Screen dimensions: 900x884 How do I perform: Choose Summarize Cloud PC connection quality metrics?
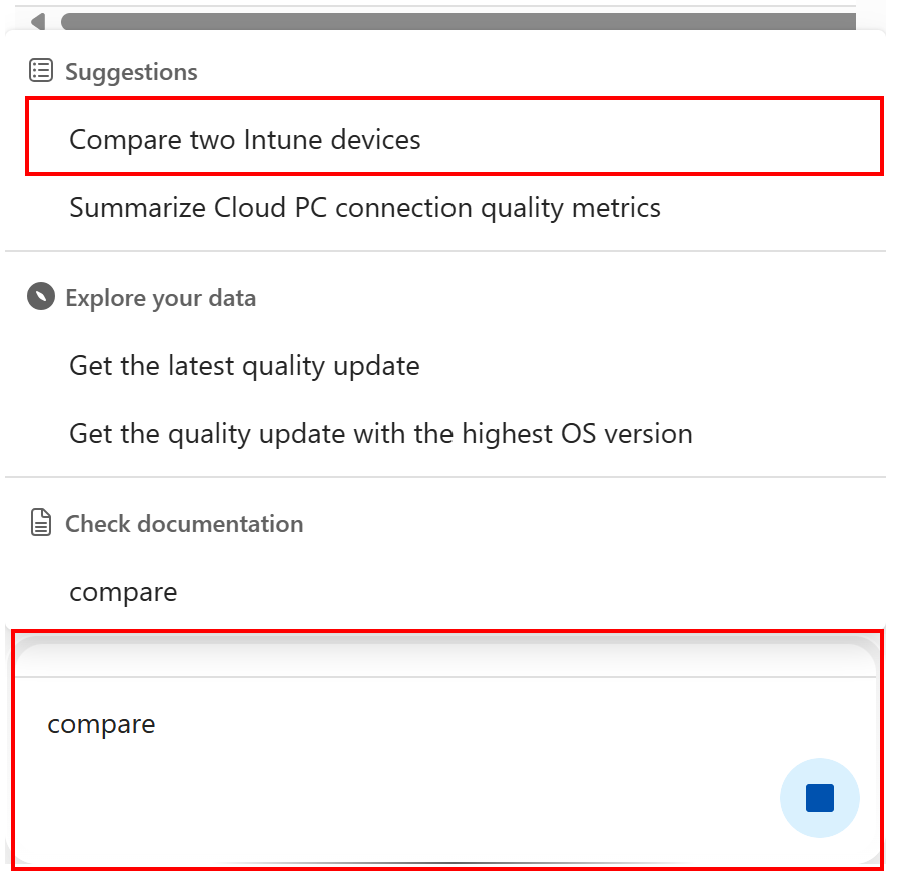click(x=364, y=207)
